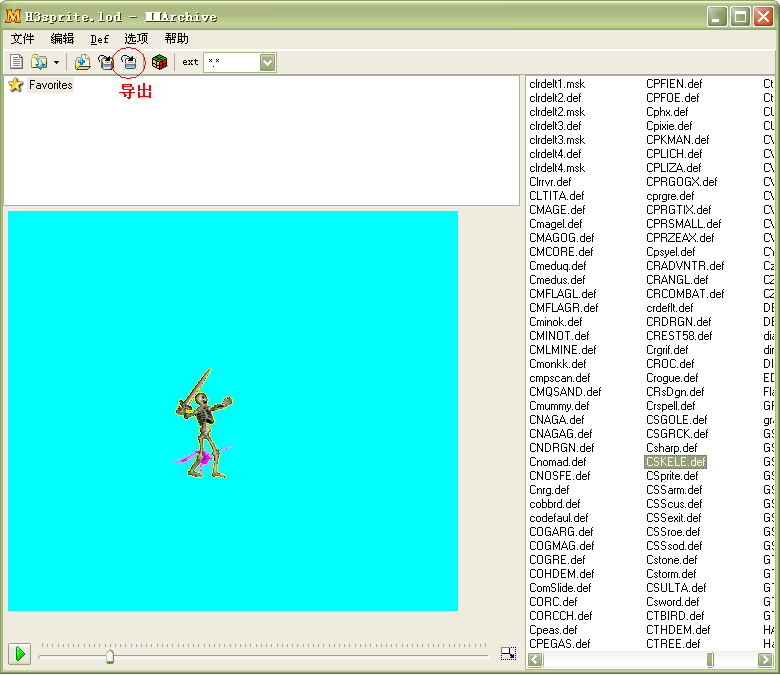Click the horizontal scrollbar thumb of file list
Image resolution: width=780 pixels, height=675 pixels.
point(710,660)
